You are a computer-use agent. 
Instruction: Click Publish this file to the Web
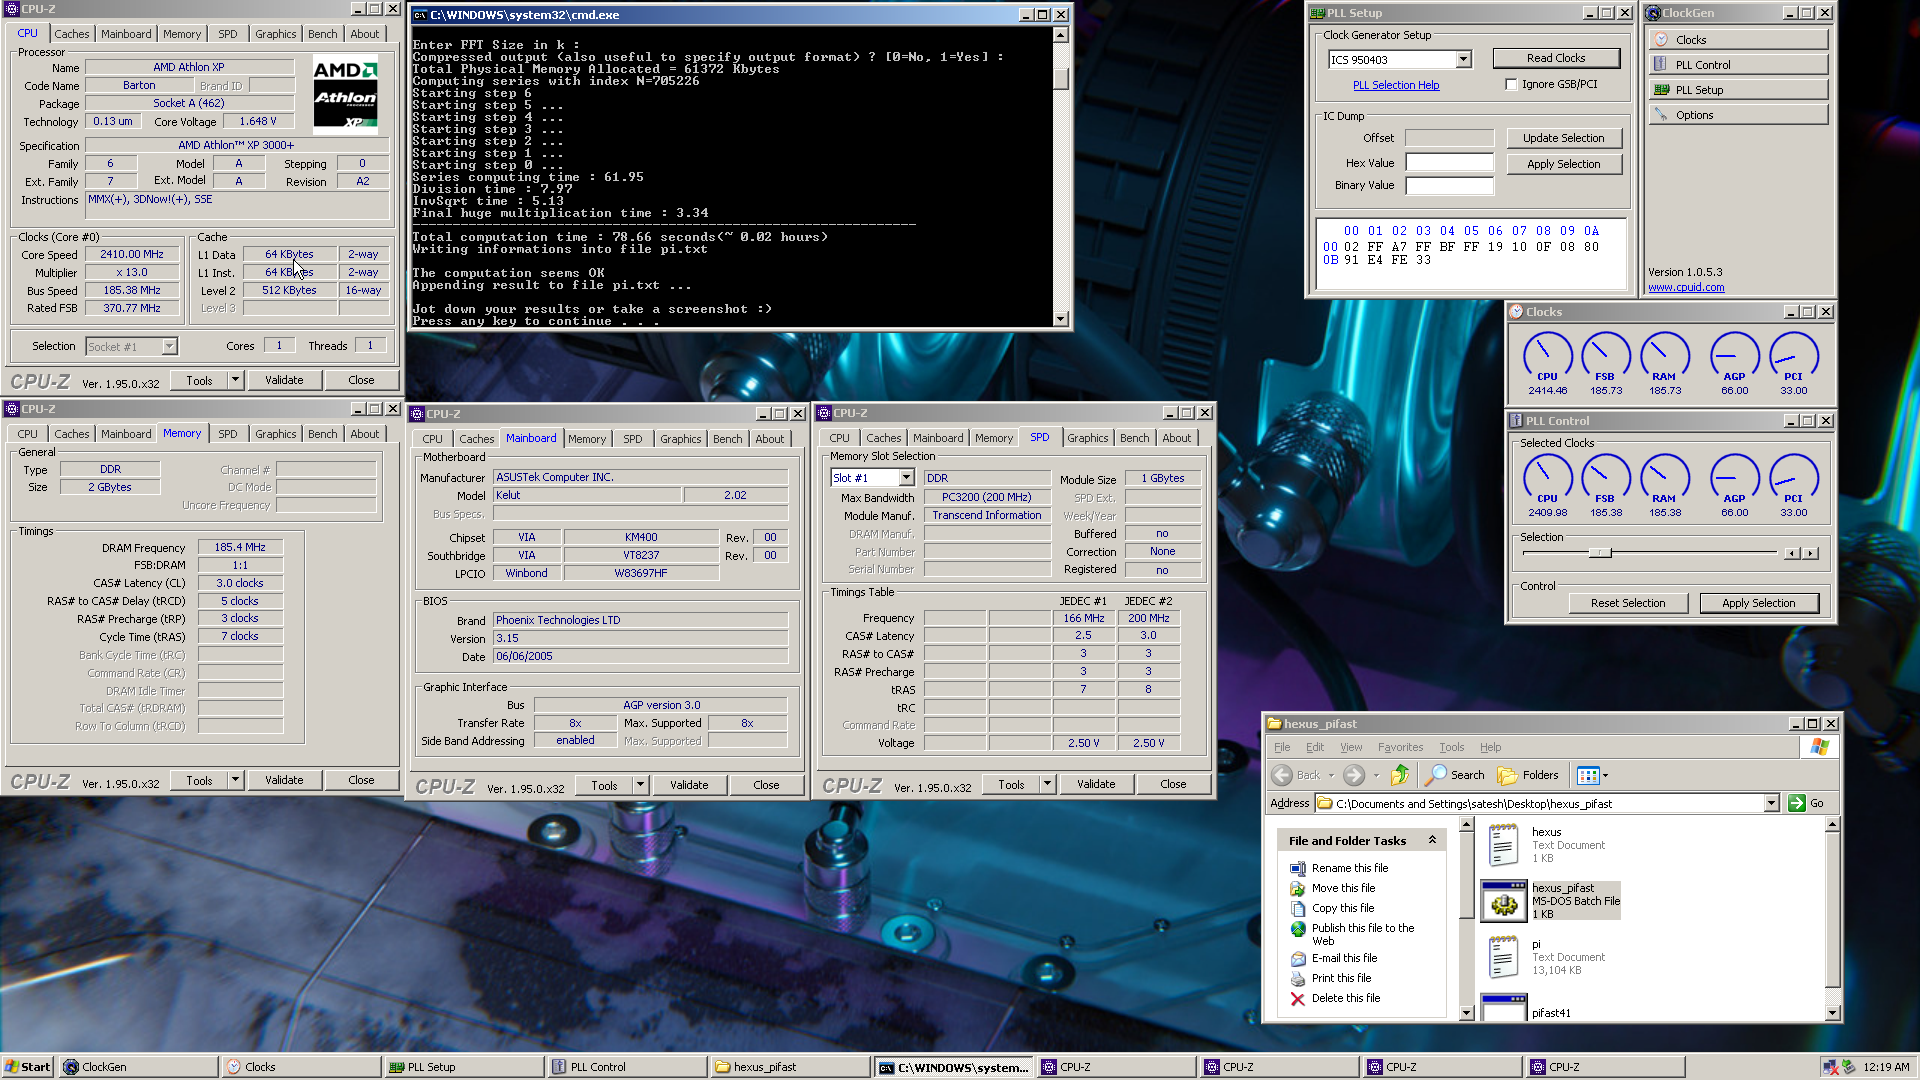tap(1362, 934)
